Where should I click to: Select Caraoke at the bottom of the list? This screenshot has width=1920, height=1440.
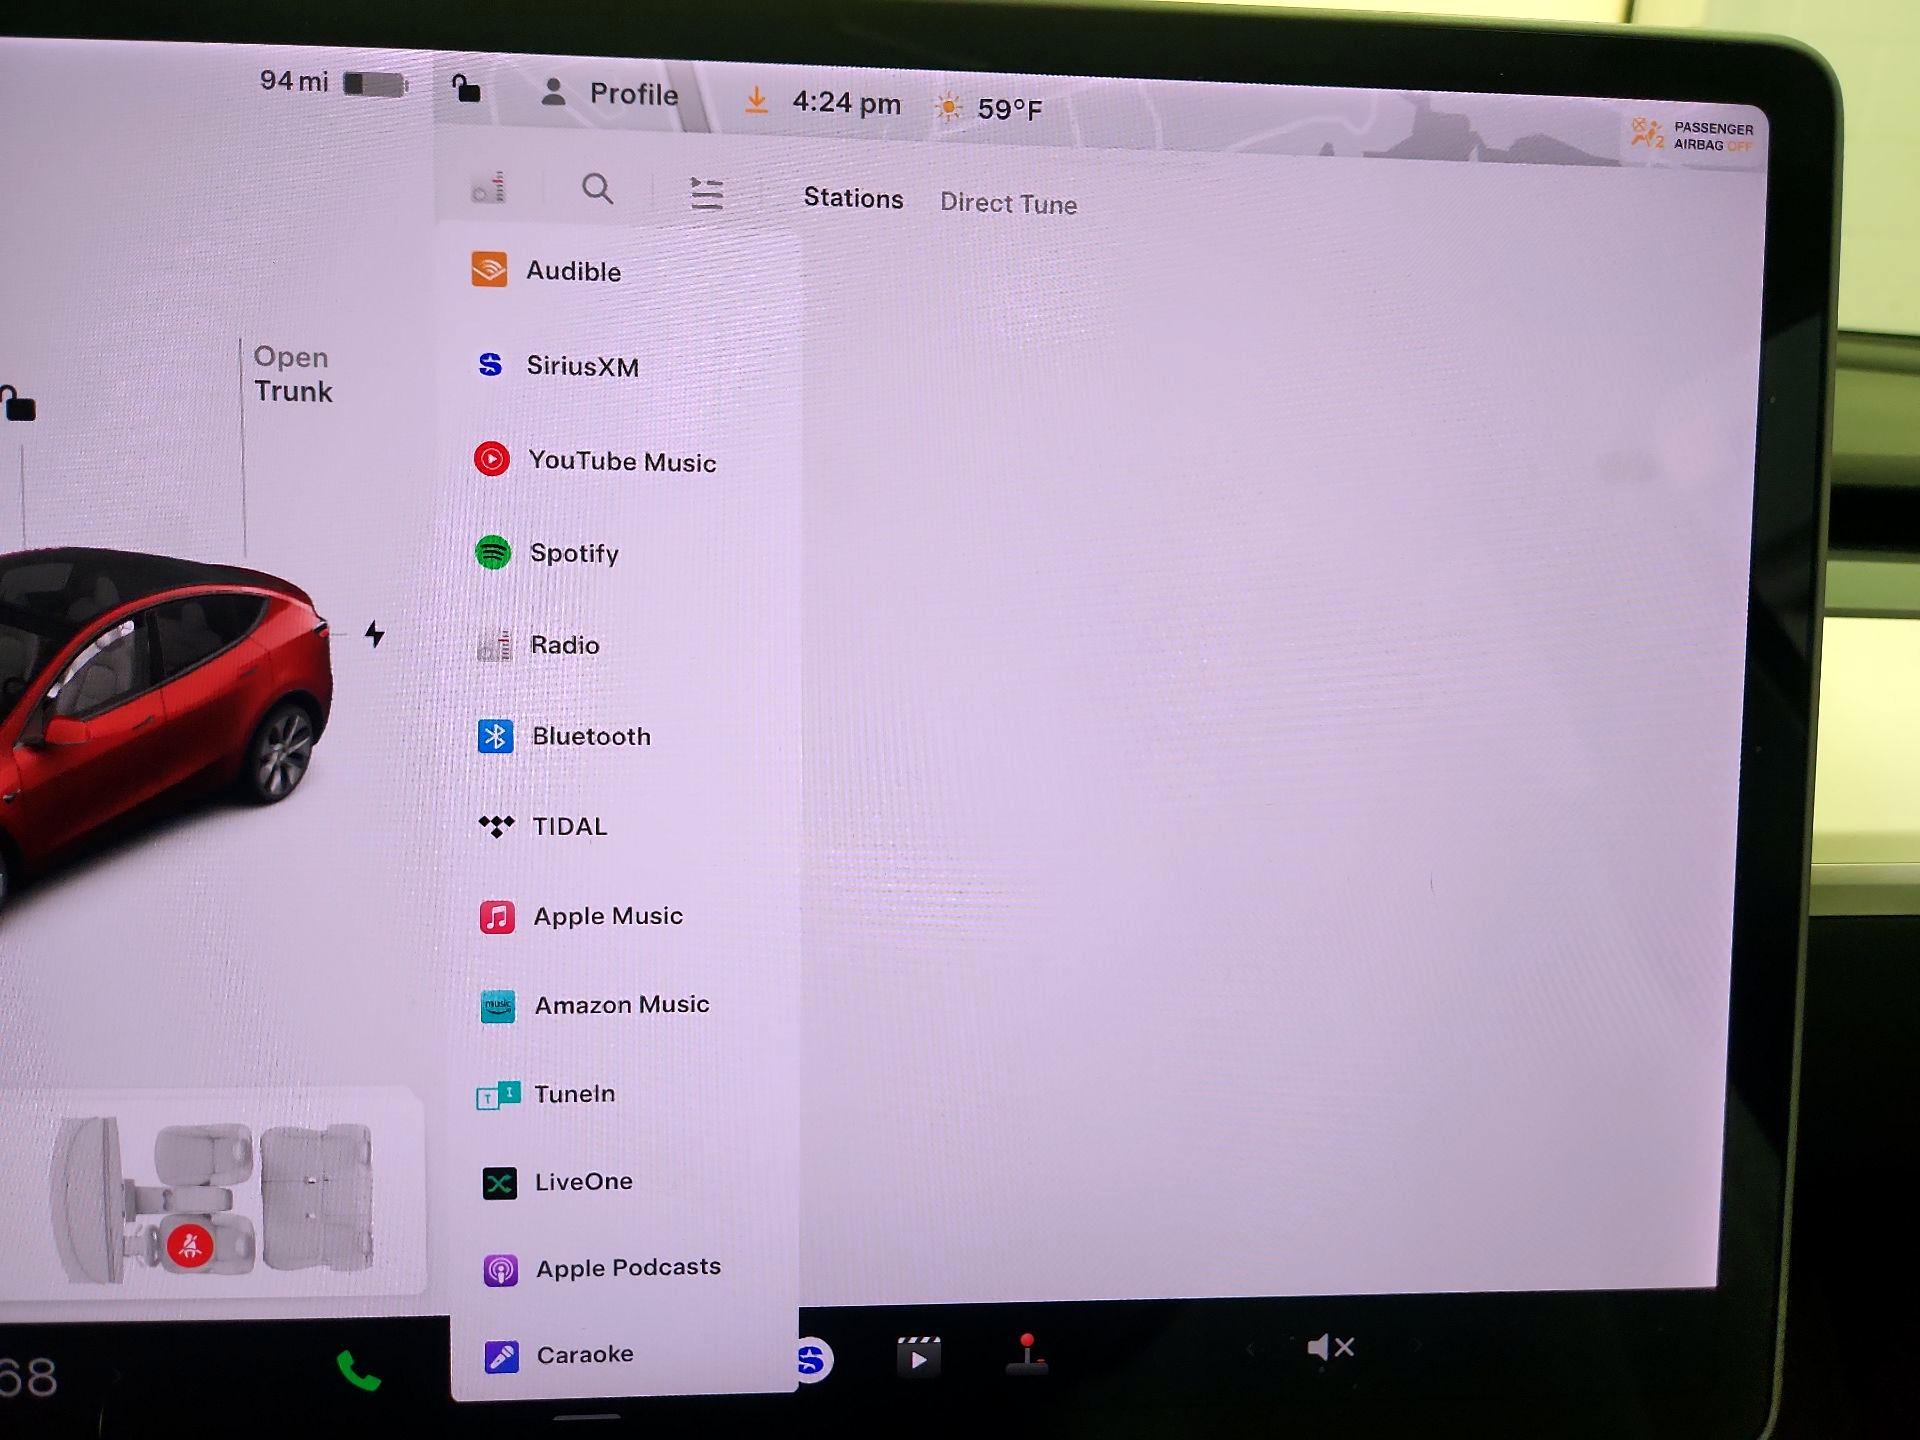(585, 1354)
